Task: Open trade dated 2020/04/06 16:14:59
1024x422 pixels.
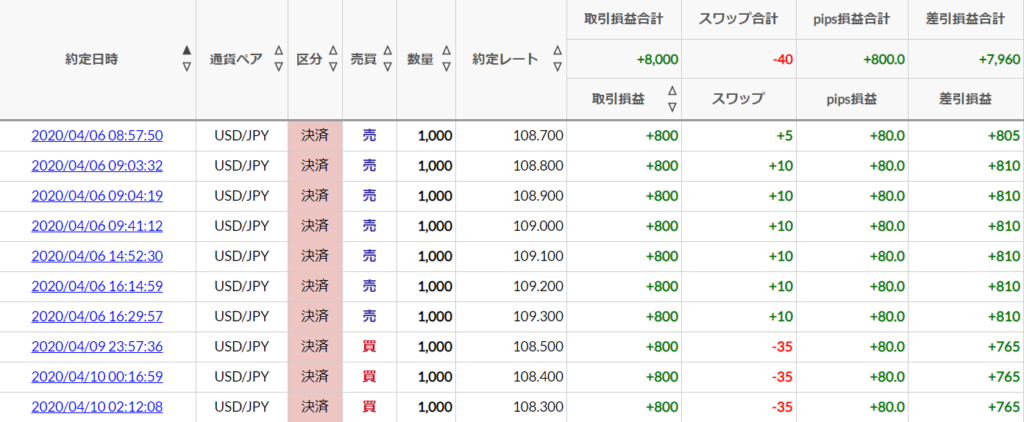Action: click(97, 286)
